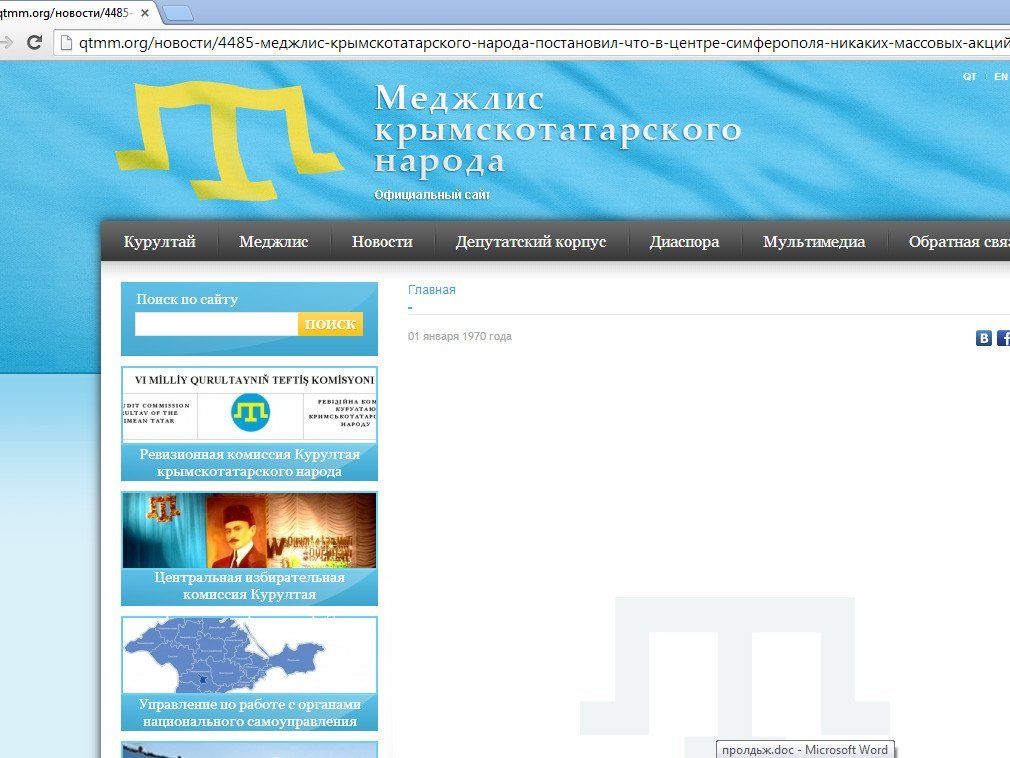
Task: Share the page via Facebook icon
Action: (1003, 338)
